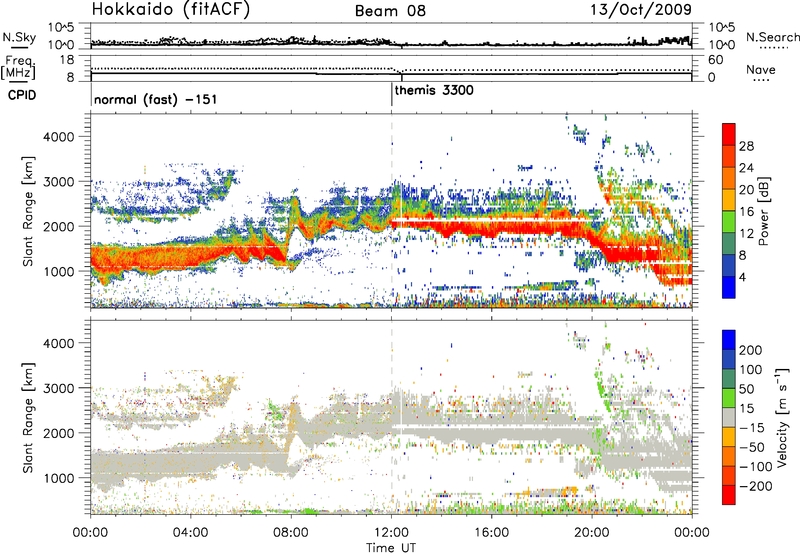This screenshot has width=800, height=554.
Task: Select the "Beam 08" heading text
Action: (x=390, y=11)
